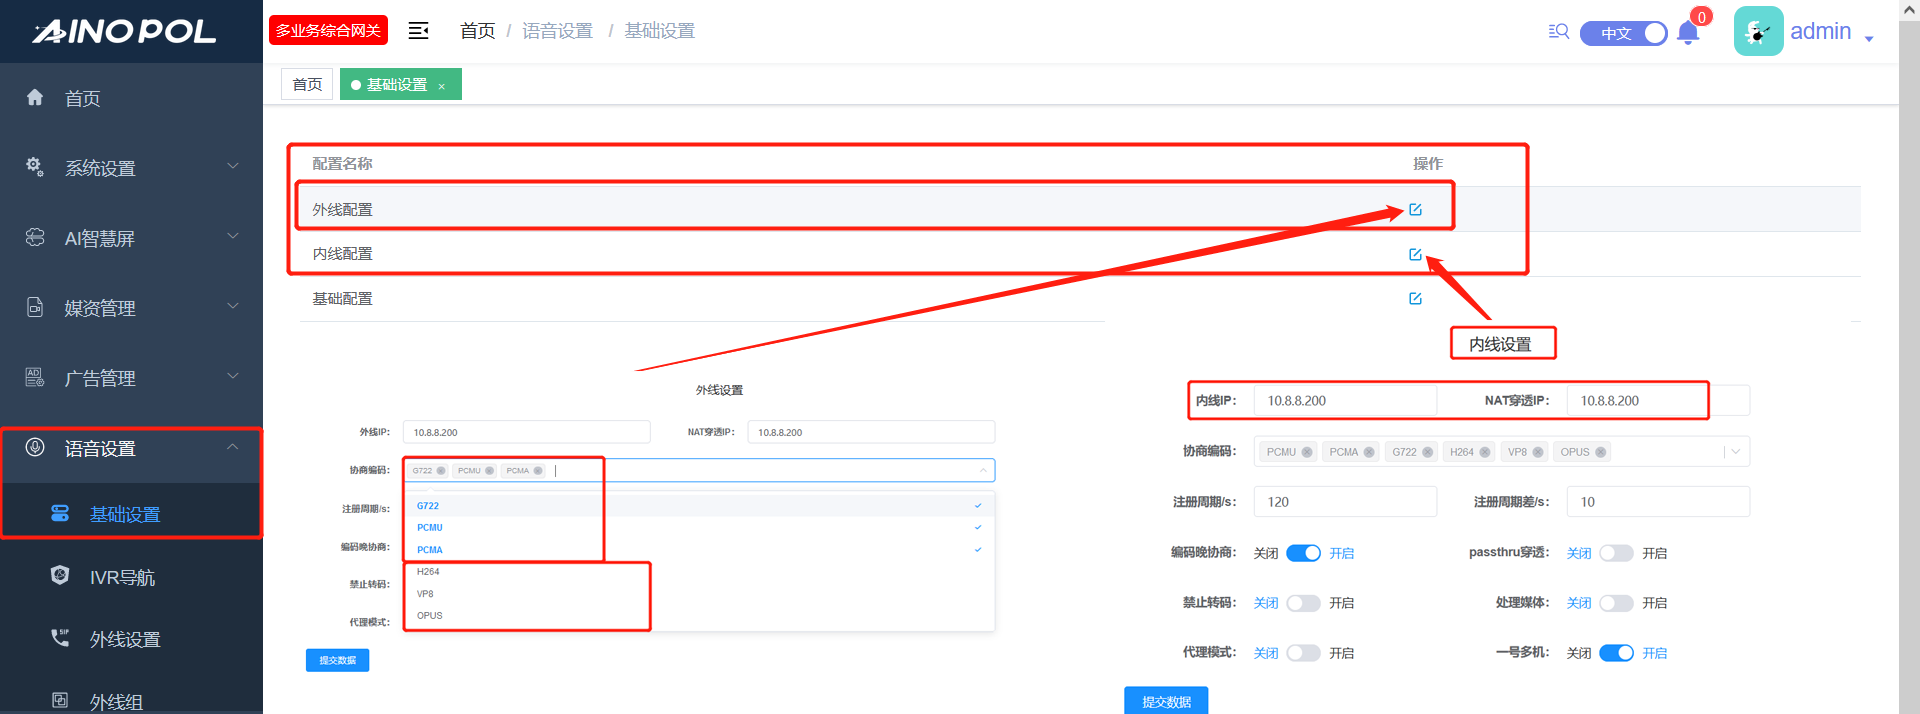1920x714 pixels.
Task: Toggle the 编码晚协商 switch
Action: pos(1303,553)
